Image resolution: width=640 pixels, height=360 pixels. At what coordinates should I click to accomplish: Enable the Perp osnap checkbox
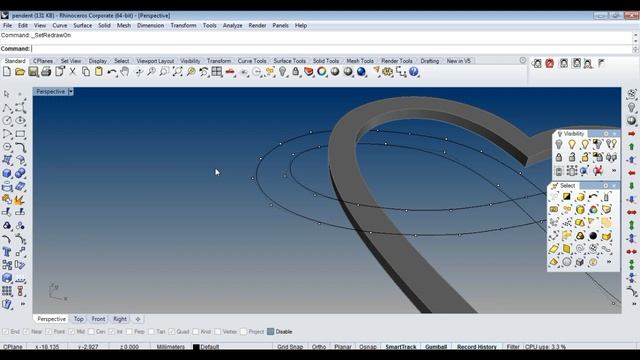point(129,332)
